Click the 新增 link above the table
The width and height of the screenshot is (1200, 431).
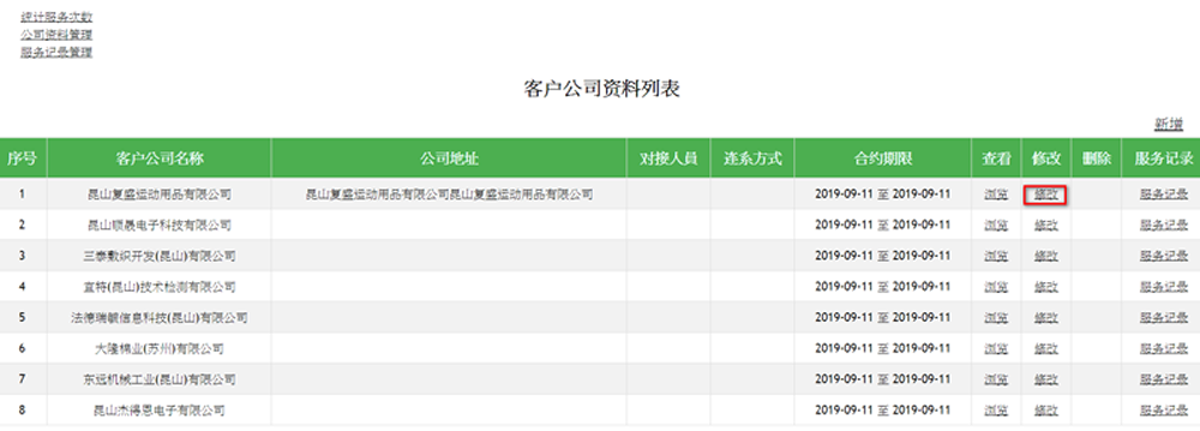(1168, 124)
